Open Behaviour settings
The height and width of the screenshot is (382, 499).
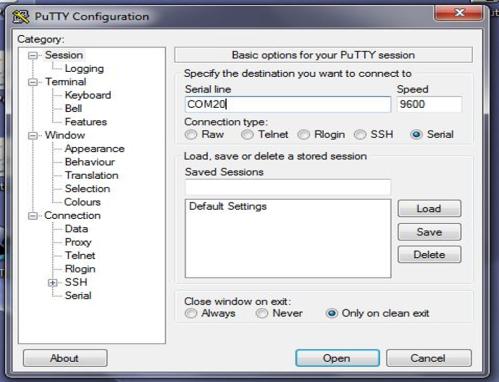90,162
